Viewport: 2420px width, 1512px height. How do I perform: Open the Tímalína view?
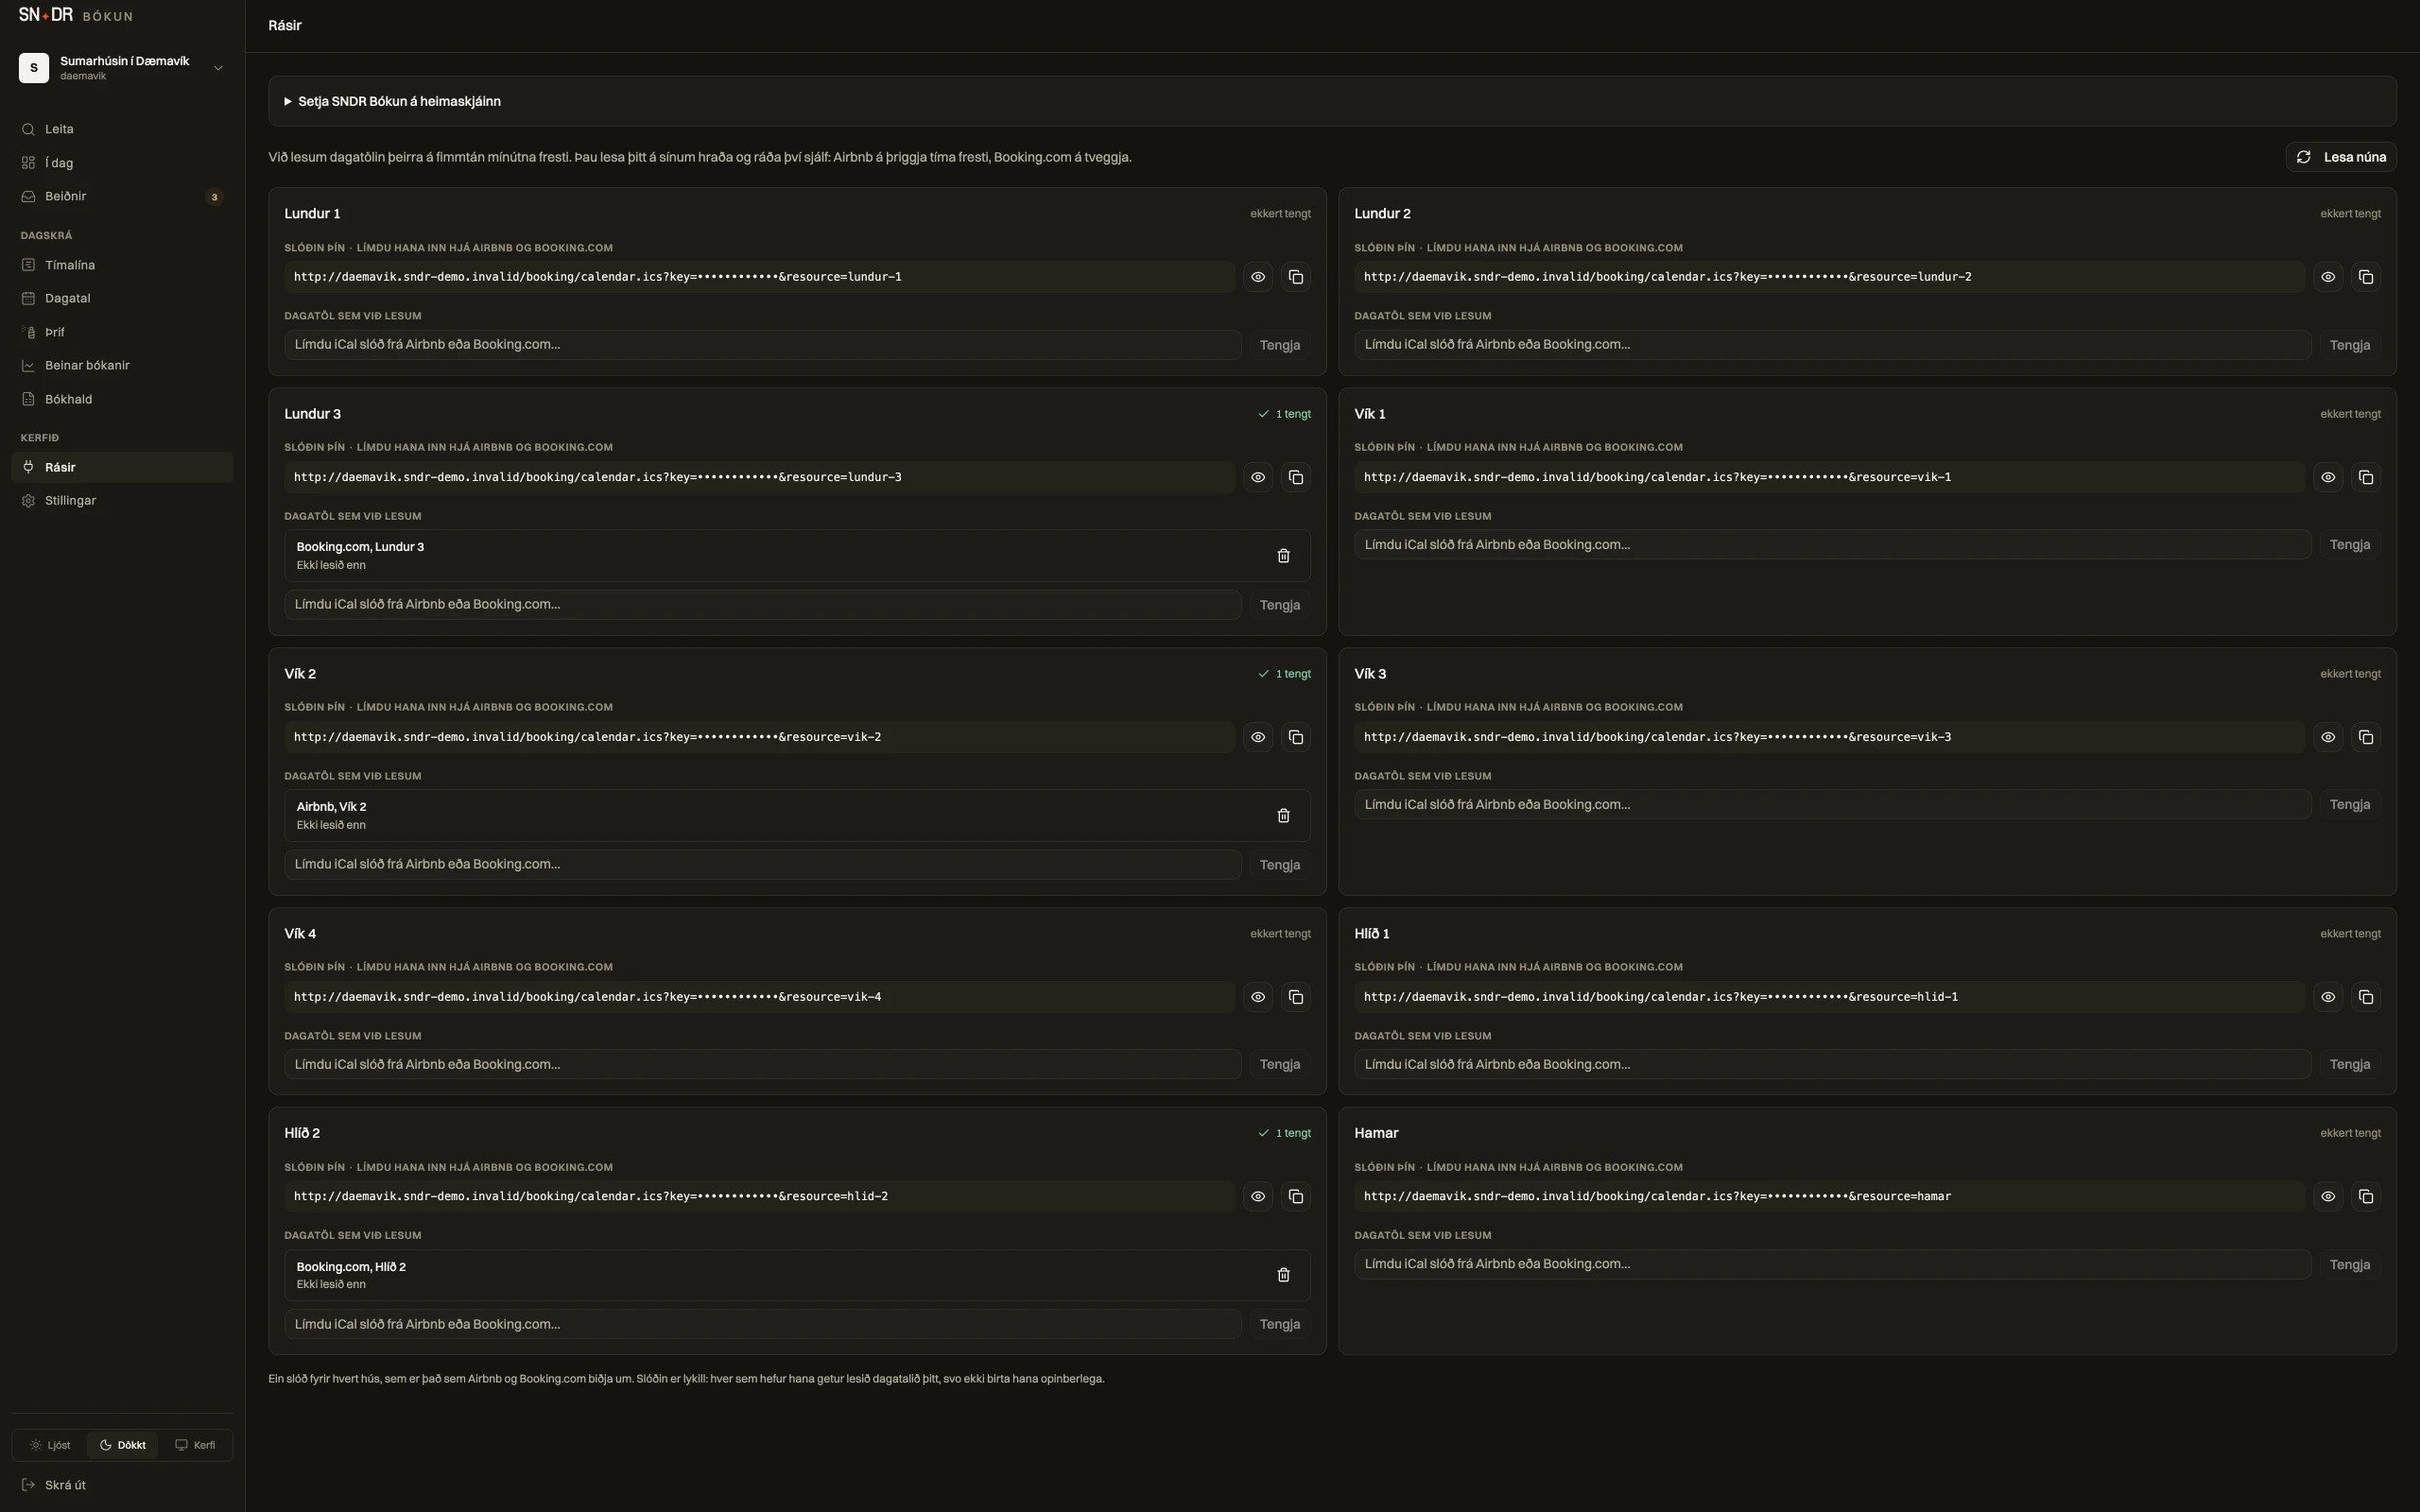click(x=122, y=265)
